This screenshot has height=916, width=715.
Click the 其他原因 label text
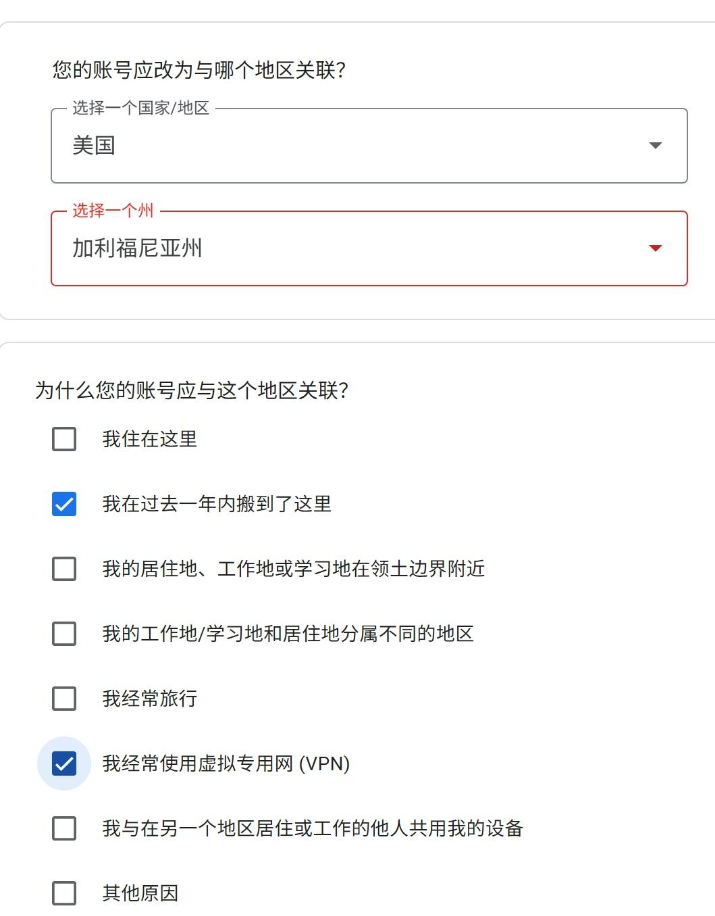point(140,893)
